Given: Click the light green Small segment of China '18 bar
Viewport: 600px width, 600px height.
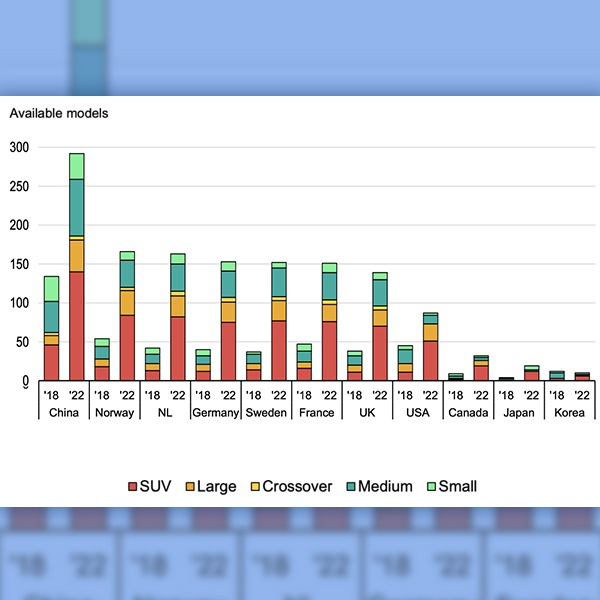Looking at the screenshot, I should point(51,288).
